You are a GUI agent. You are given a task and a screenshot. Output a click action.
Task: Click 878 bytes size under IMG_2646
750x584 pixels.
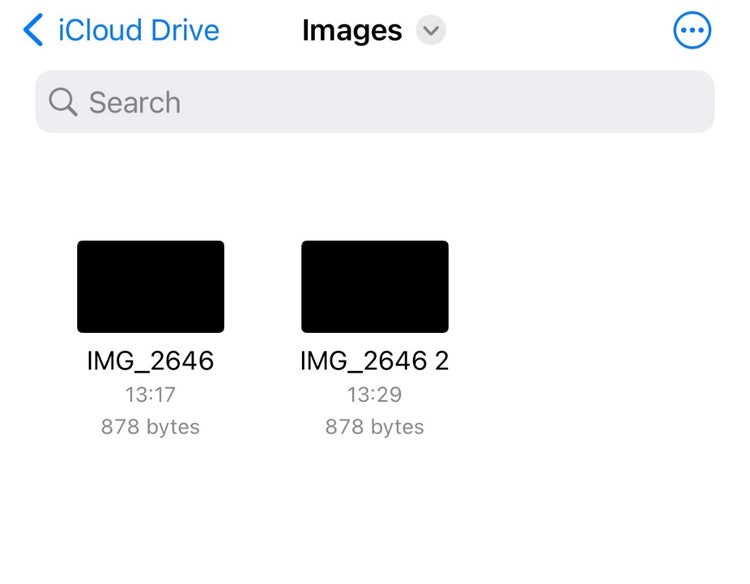(150, 427)
